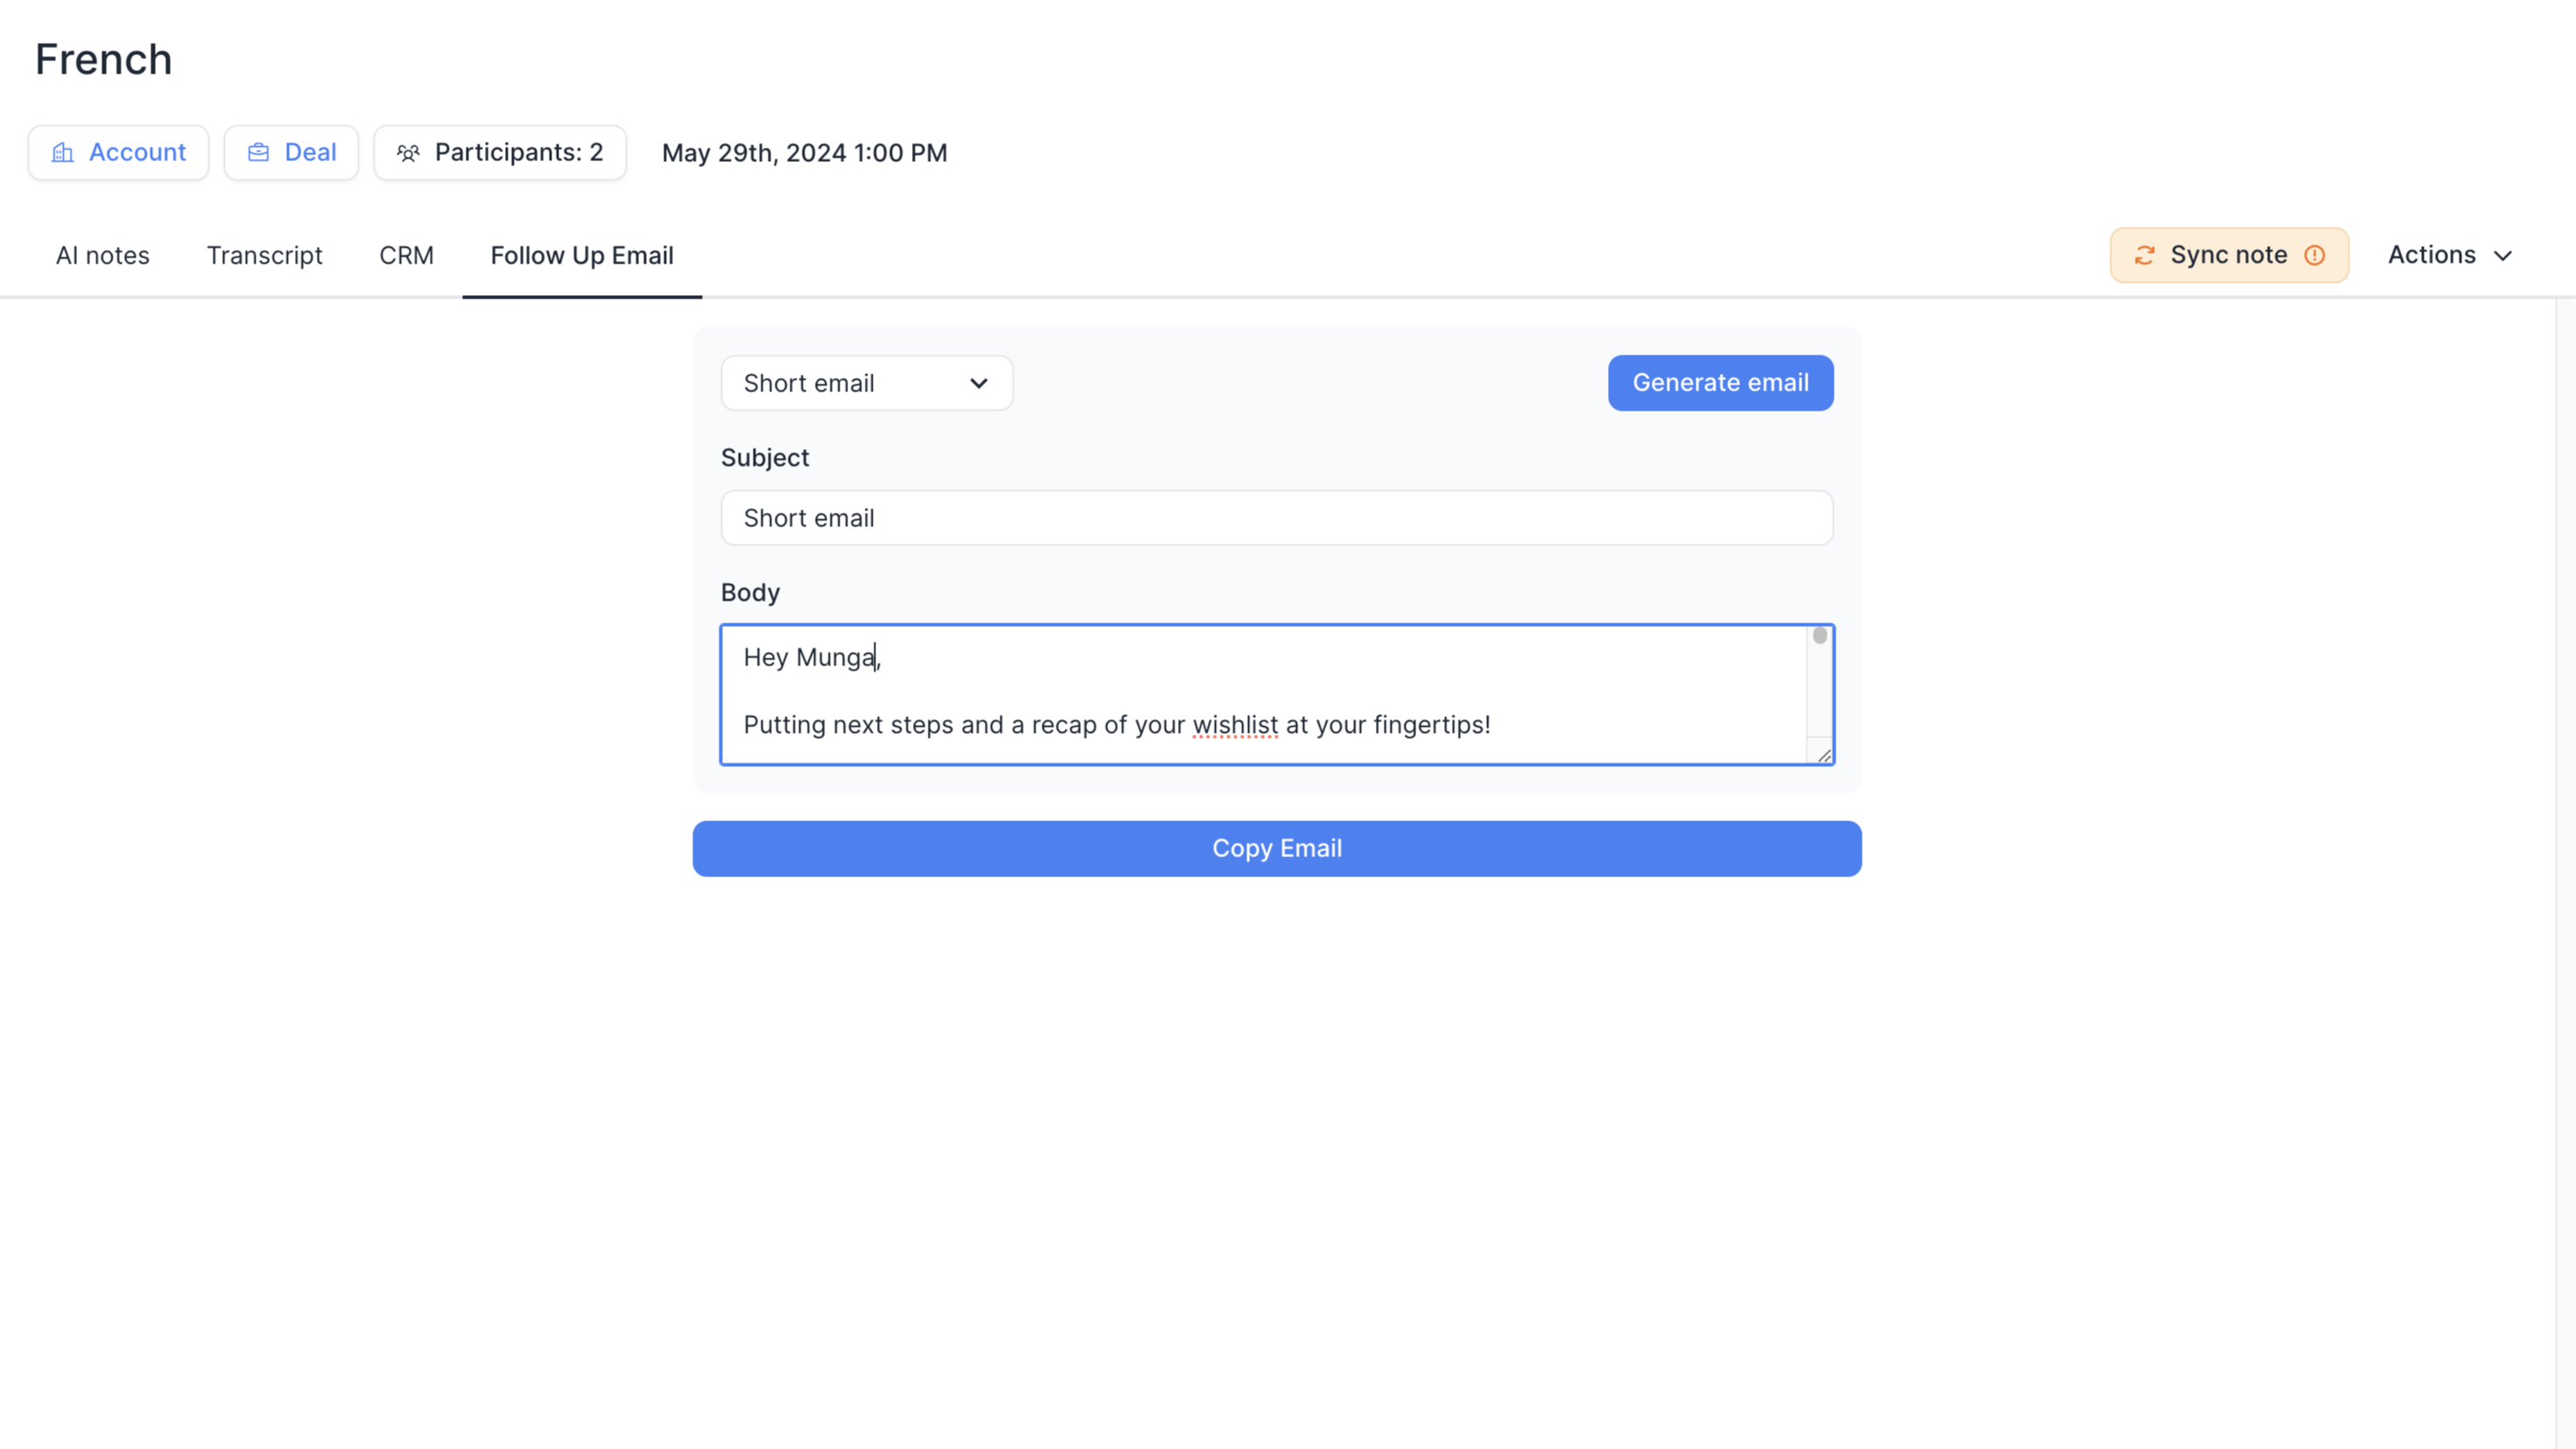Click the Deal briefcase icon
Image resolution: width=2576 pixels, height=1449 pixels.
click(x=259, y=153)
